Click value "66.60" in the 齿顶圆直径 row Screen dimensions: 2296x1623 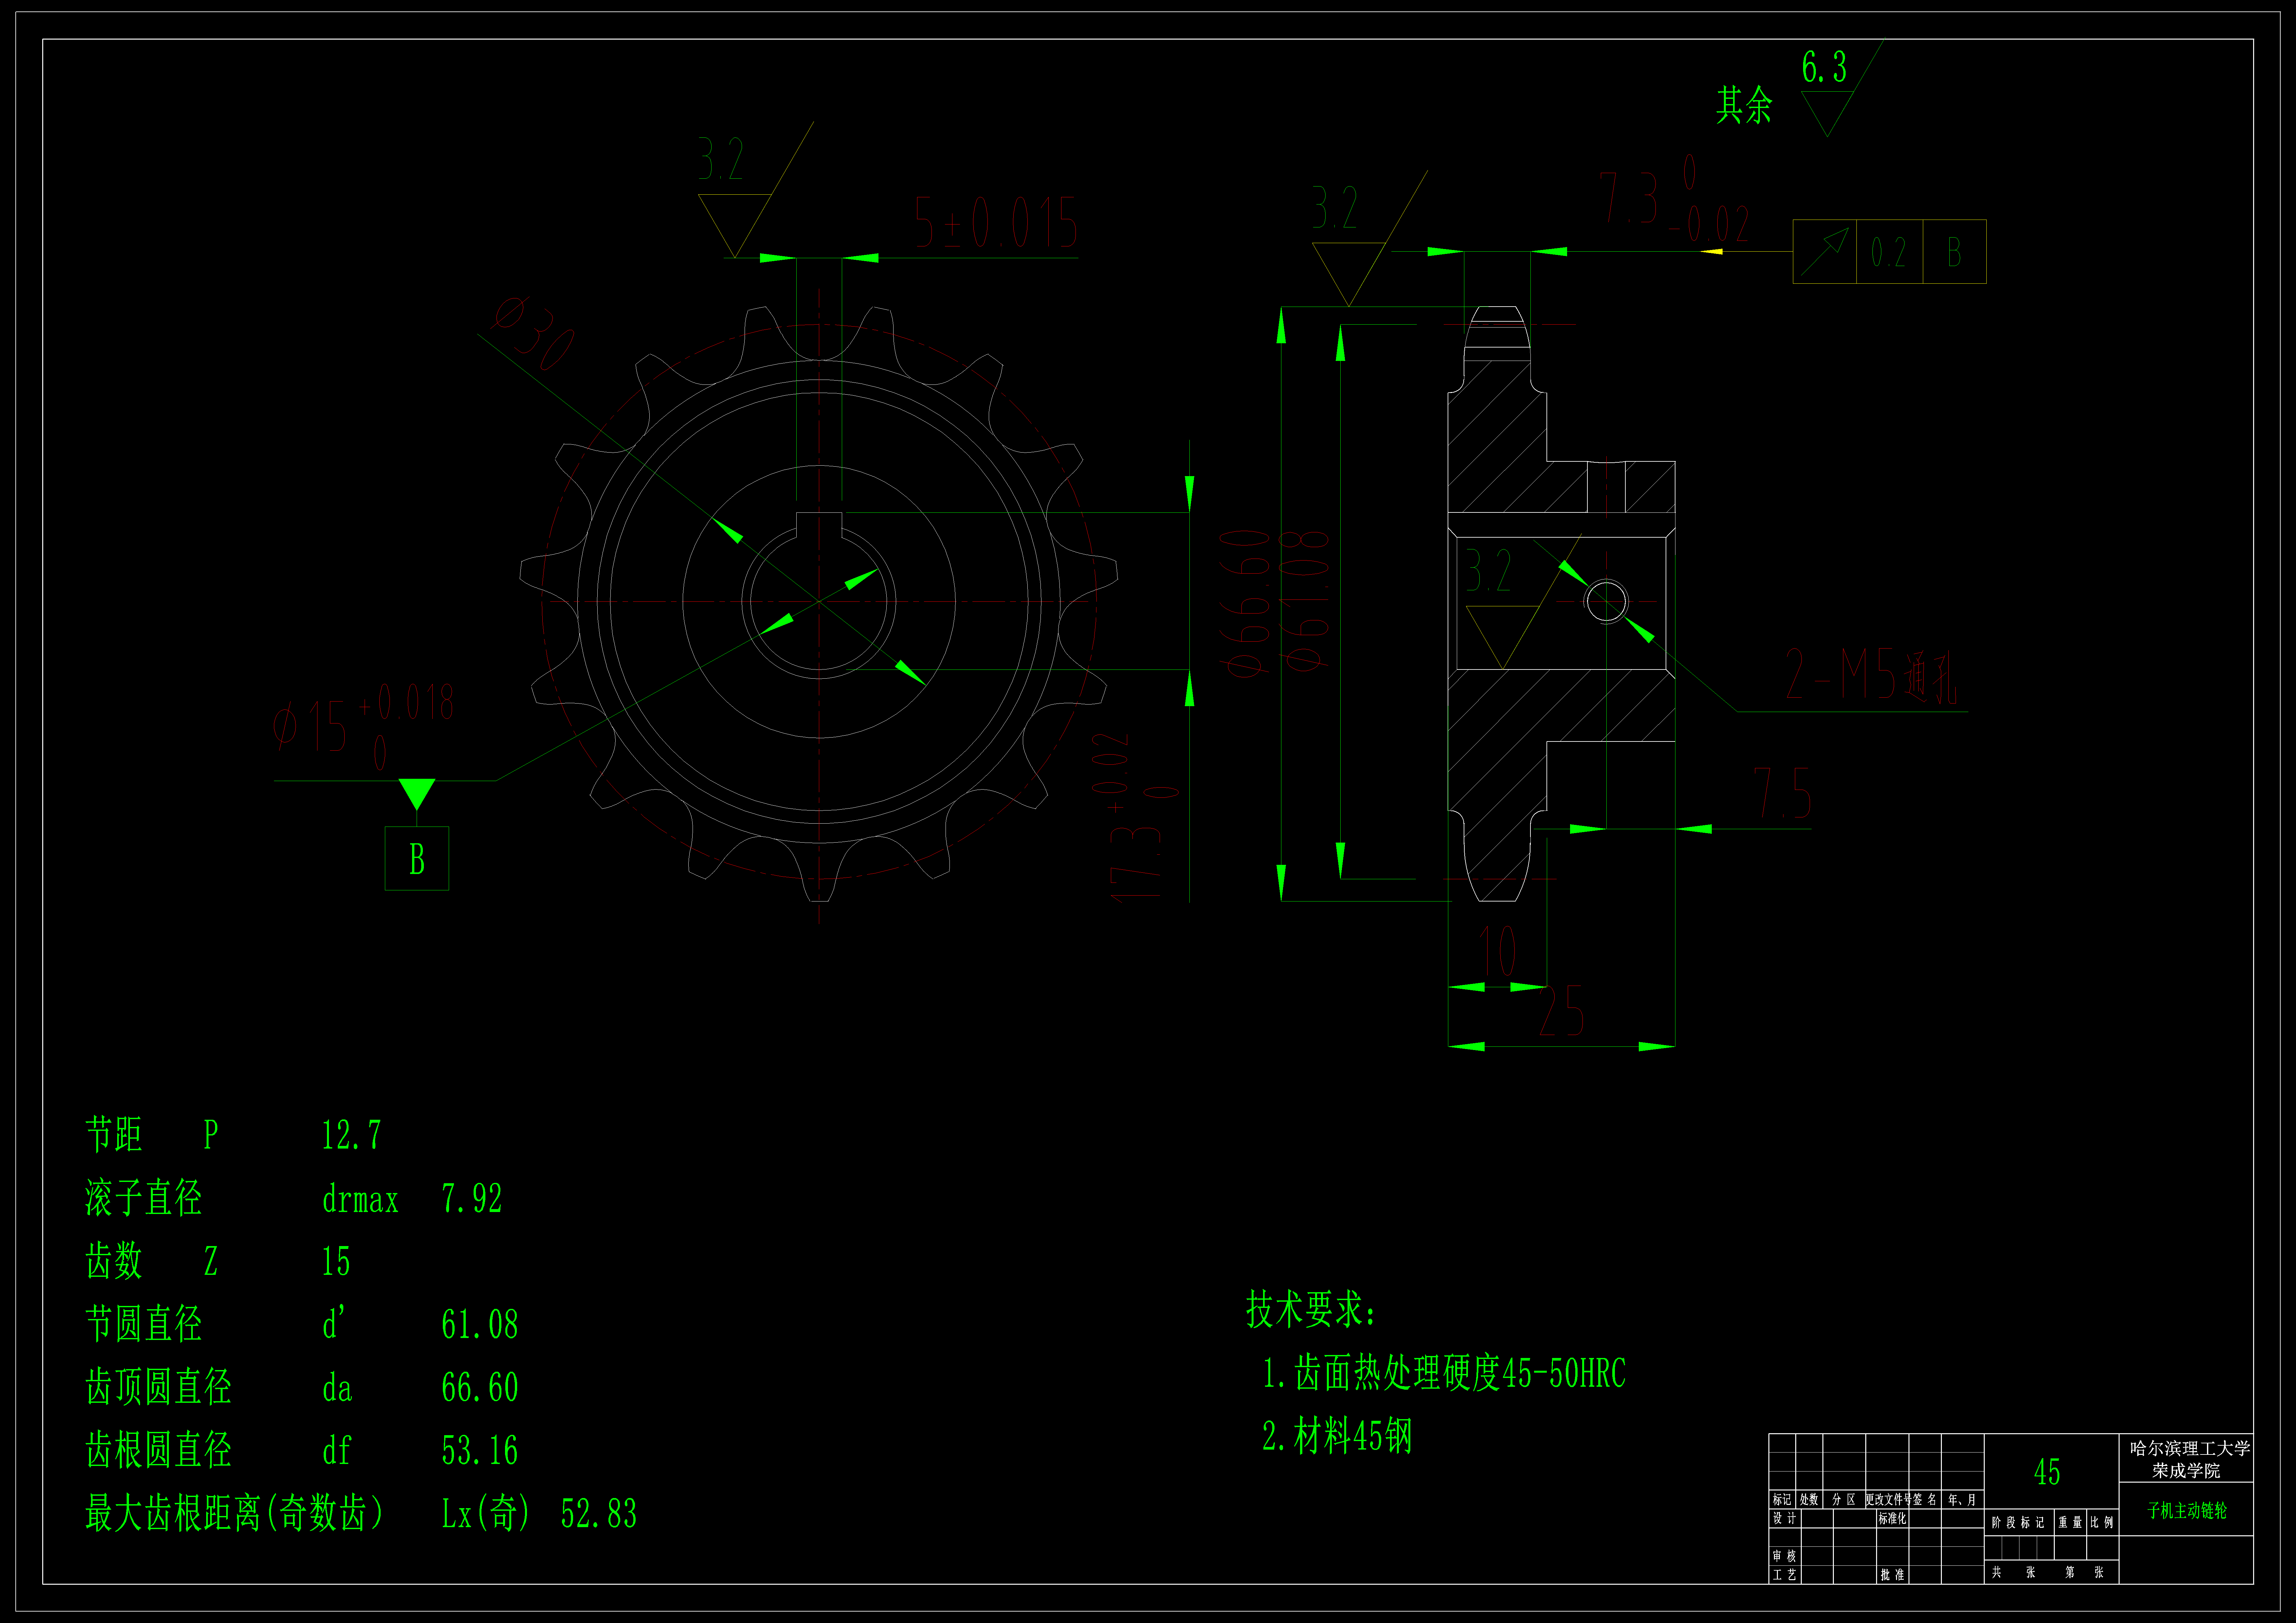(x=480, y=1387)
